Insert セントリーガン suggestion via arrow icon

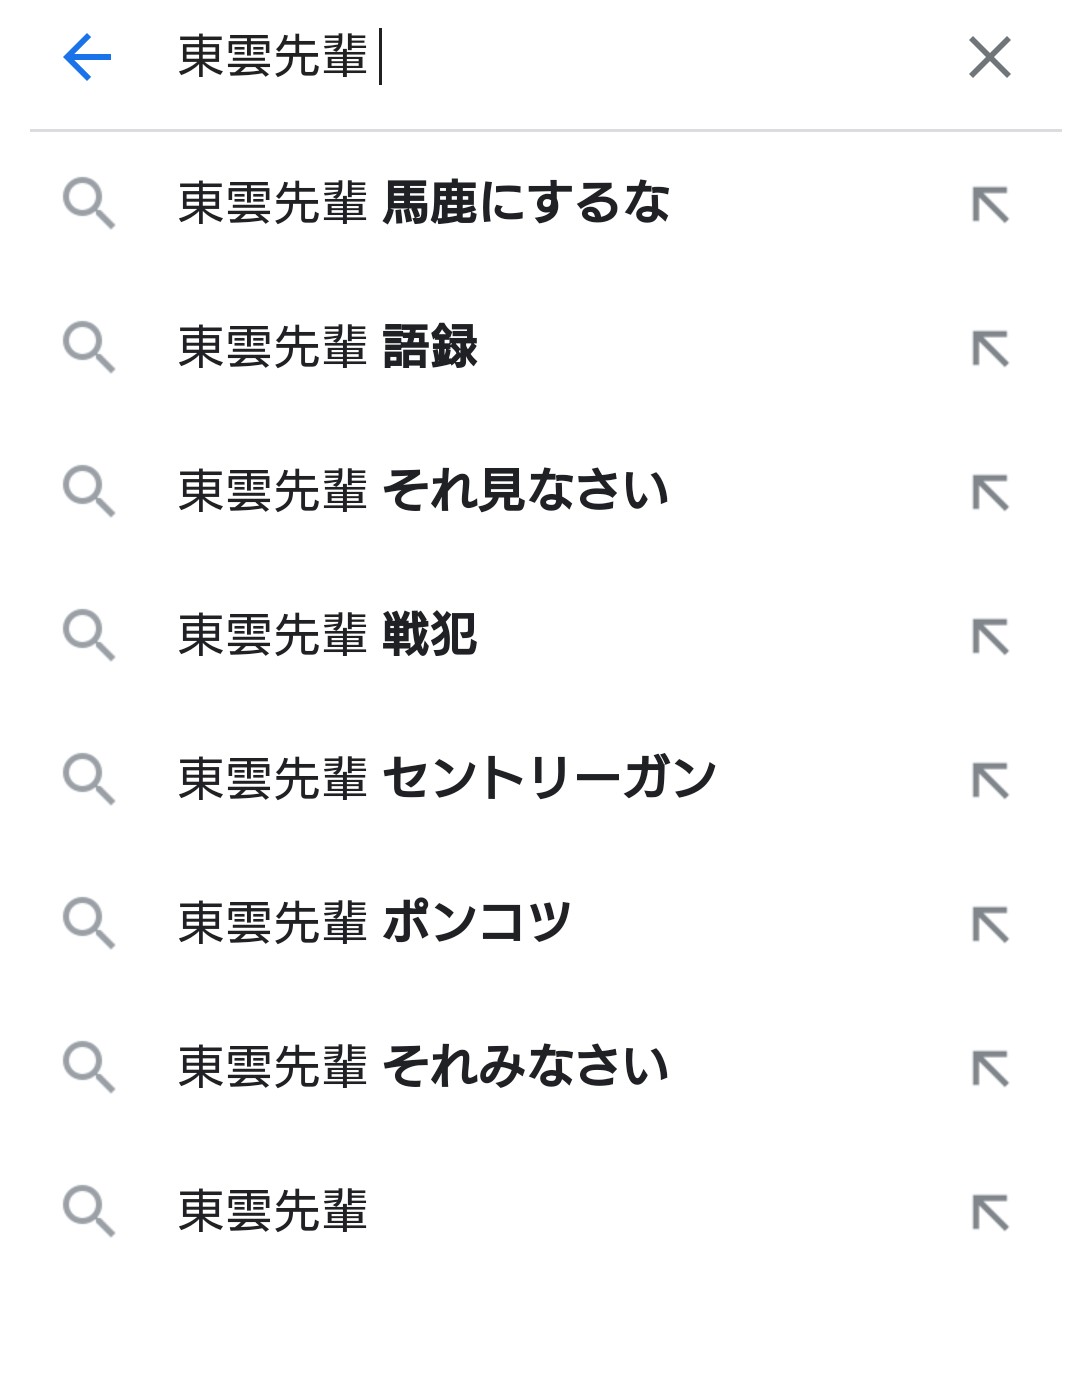pyautogui.click(x=990, y=781)
